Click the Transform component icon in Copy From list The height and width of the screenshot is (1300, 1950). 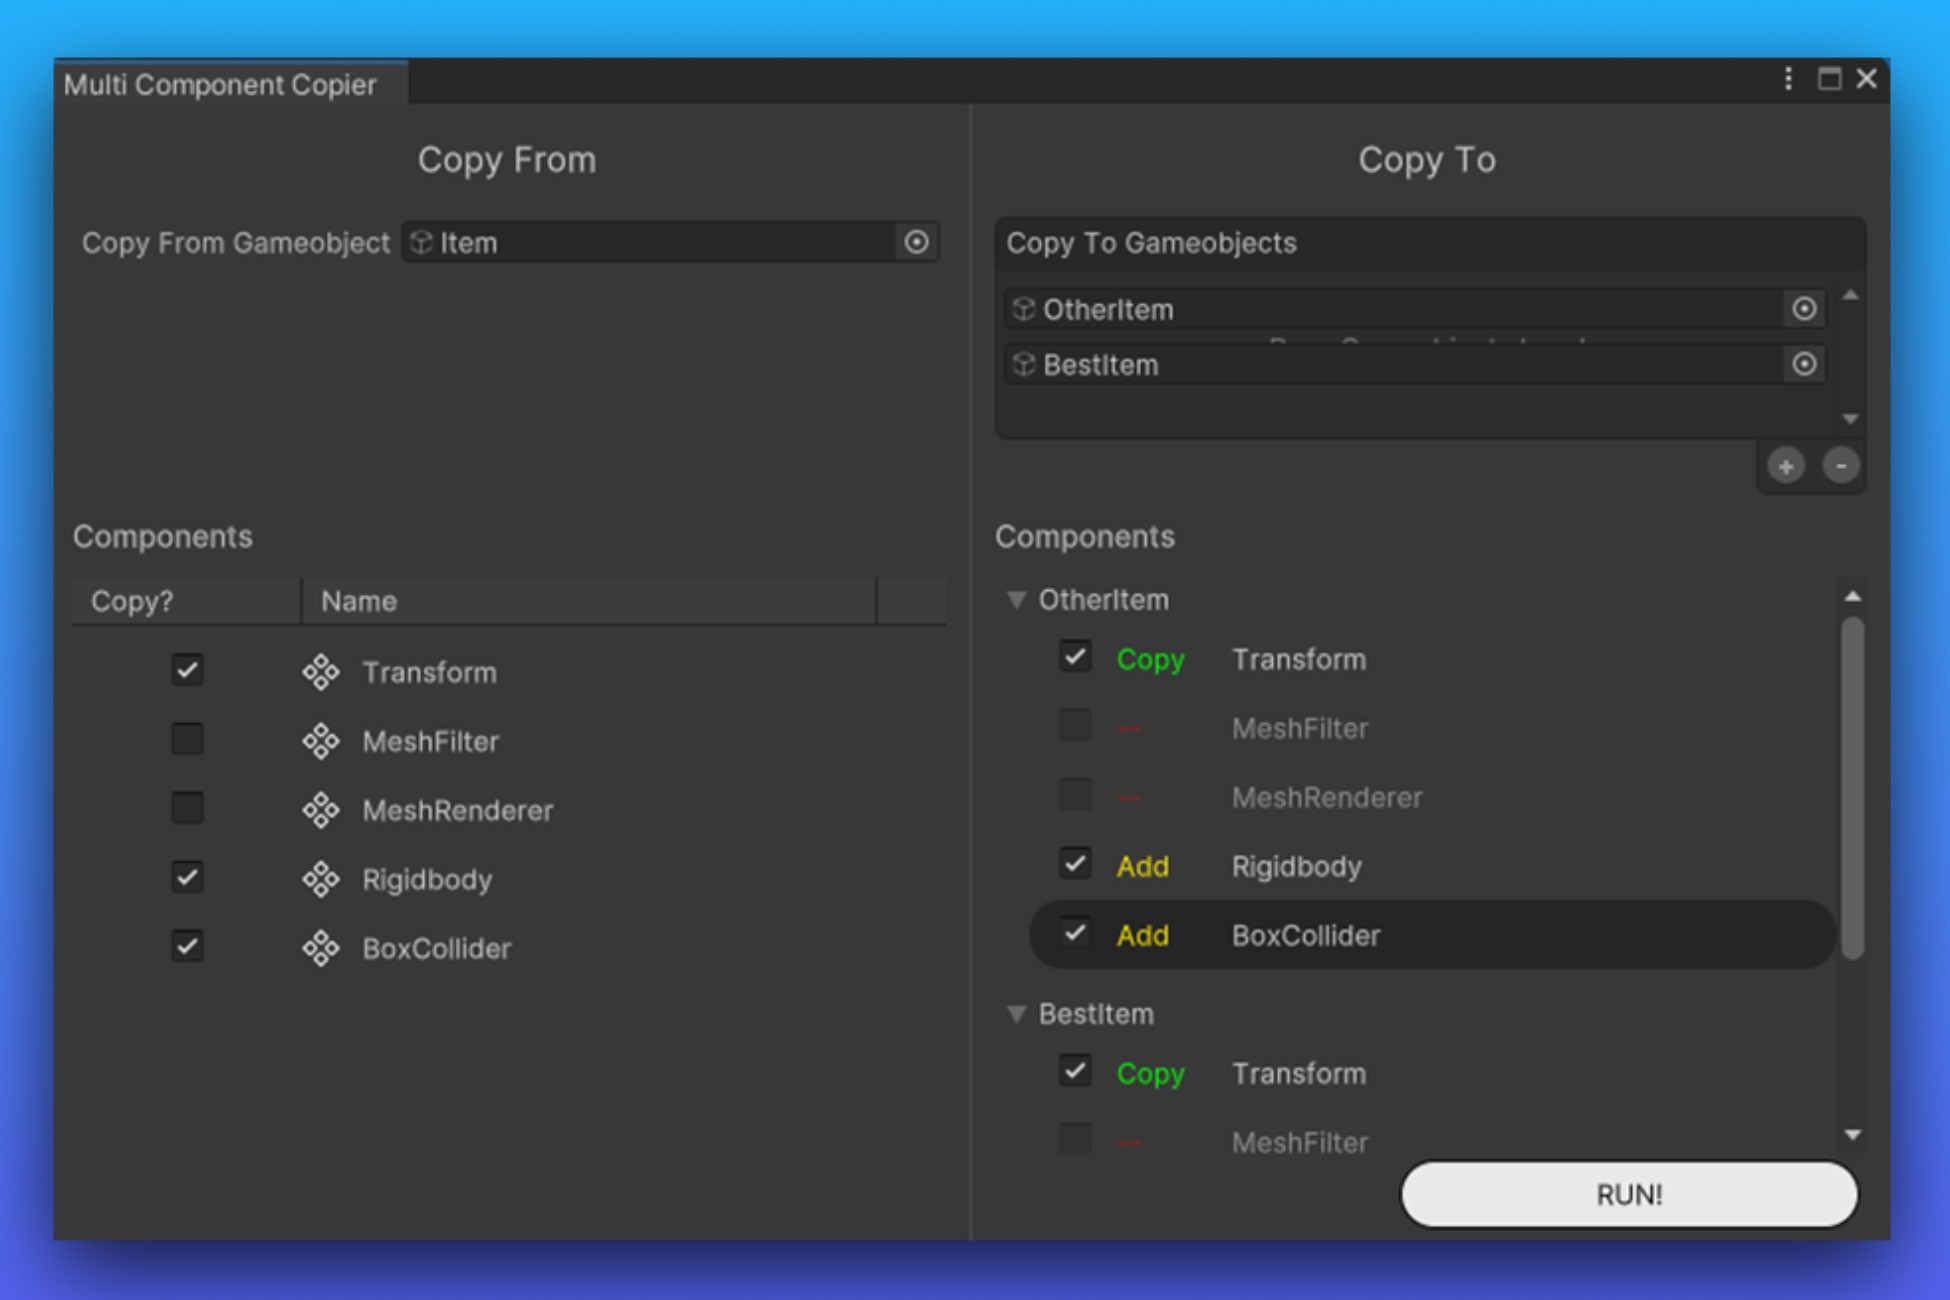point(322,672)
